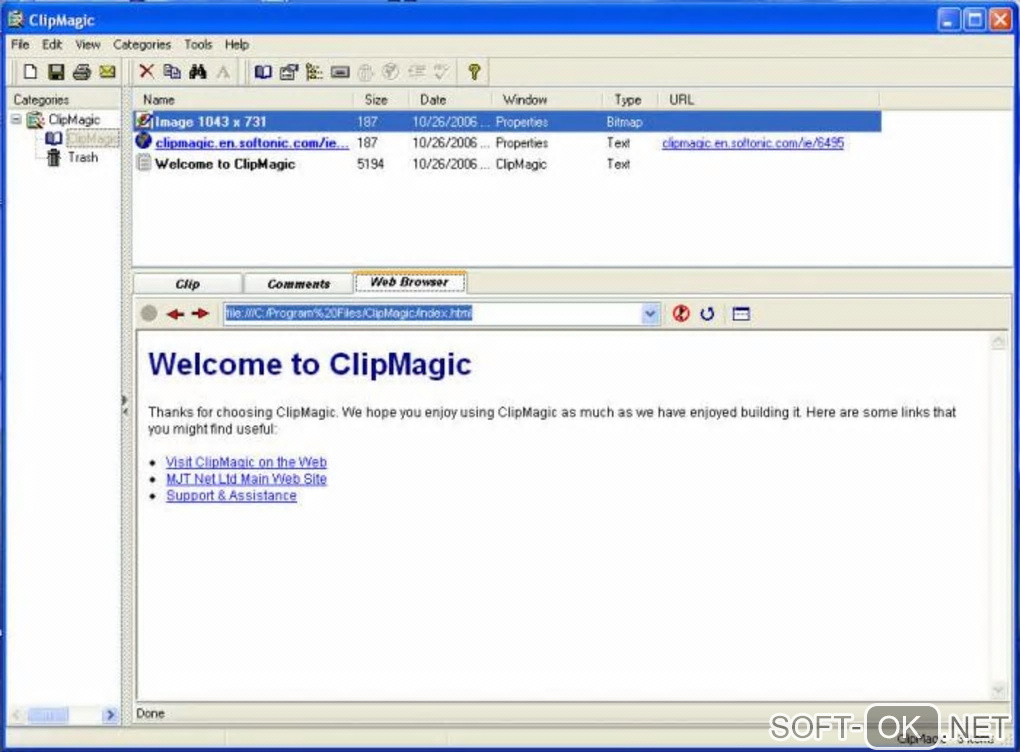Click the grey keyboard-like toolbar icon
Screen dimensions: 1020x752
[340, 72]
